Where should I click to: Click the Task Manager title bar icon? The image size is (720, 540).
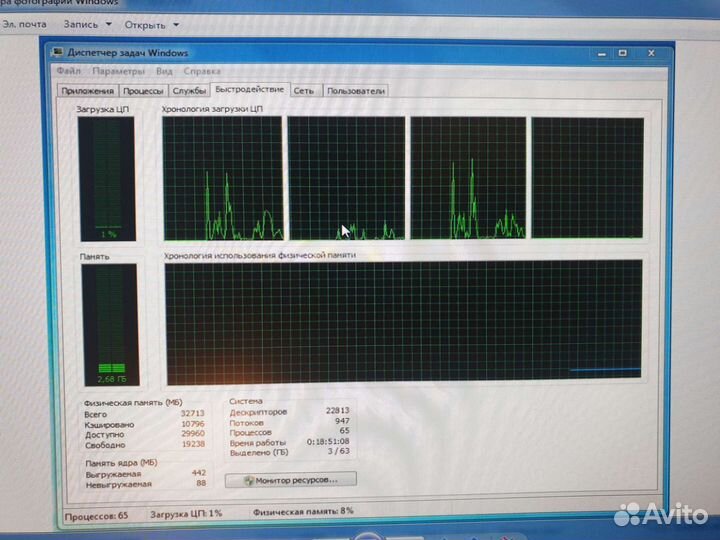tap(57, 52)
